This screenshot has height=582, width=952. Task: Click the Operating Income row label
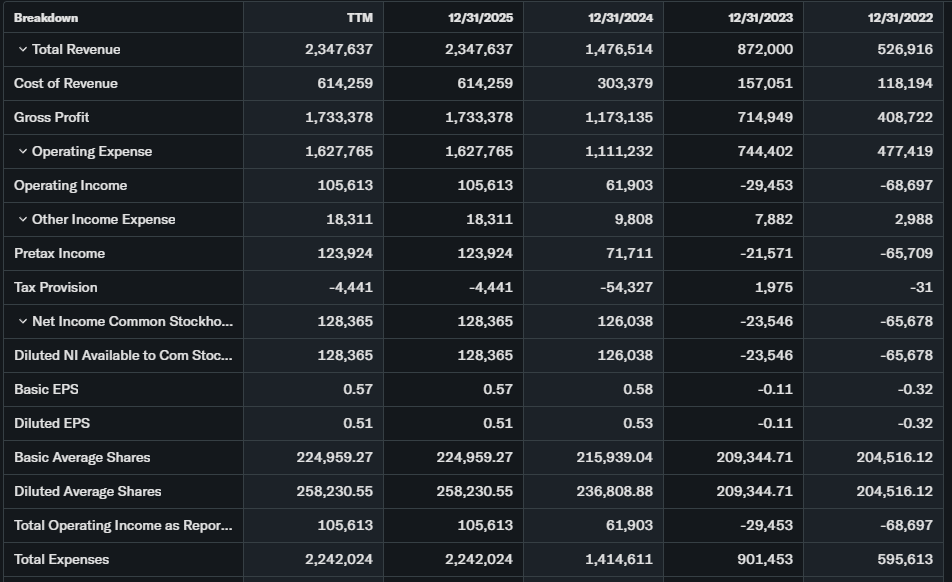point(71,186)
